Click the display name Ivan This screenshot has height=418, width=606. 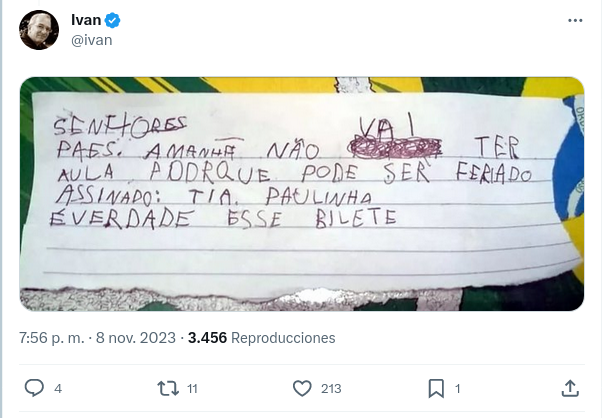point(86,21)
